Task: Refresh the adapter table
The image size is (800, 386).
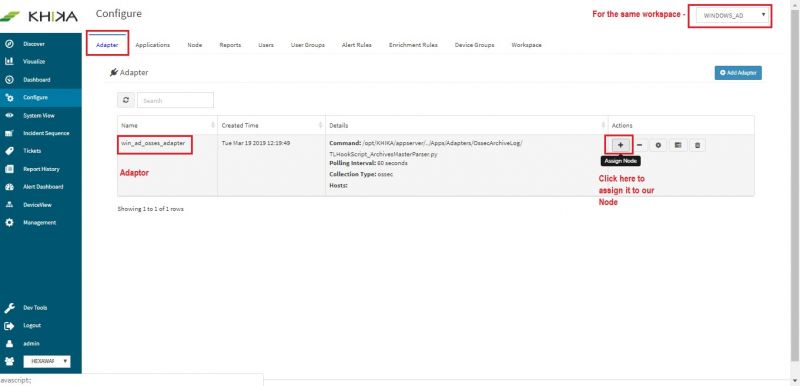Action: point(126,100)
